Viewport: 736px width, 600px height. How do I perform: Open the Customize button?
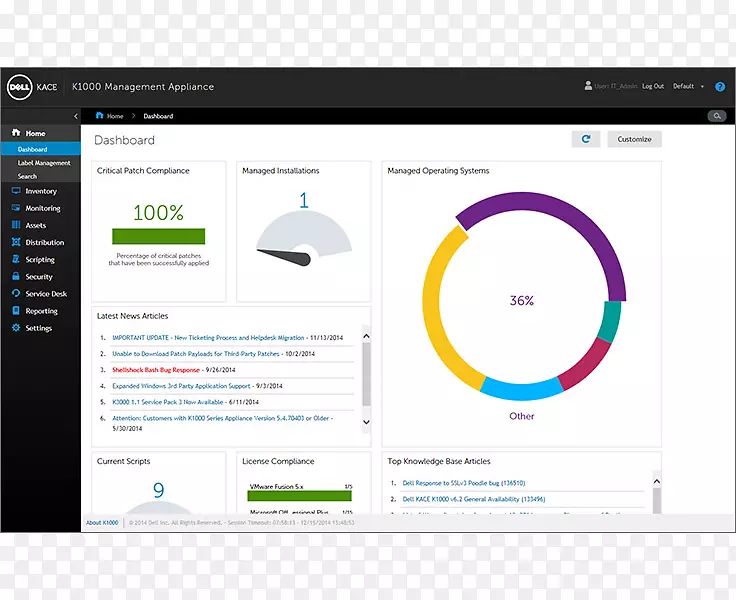(x=634, y=139)
